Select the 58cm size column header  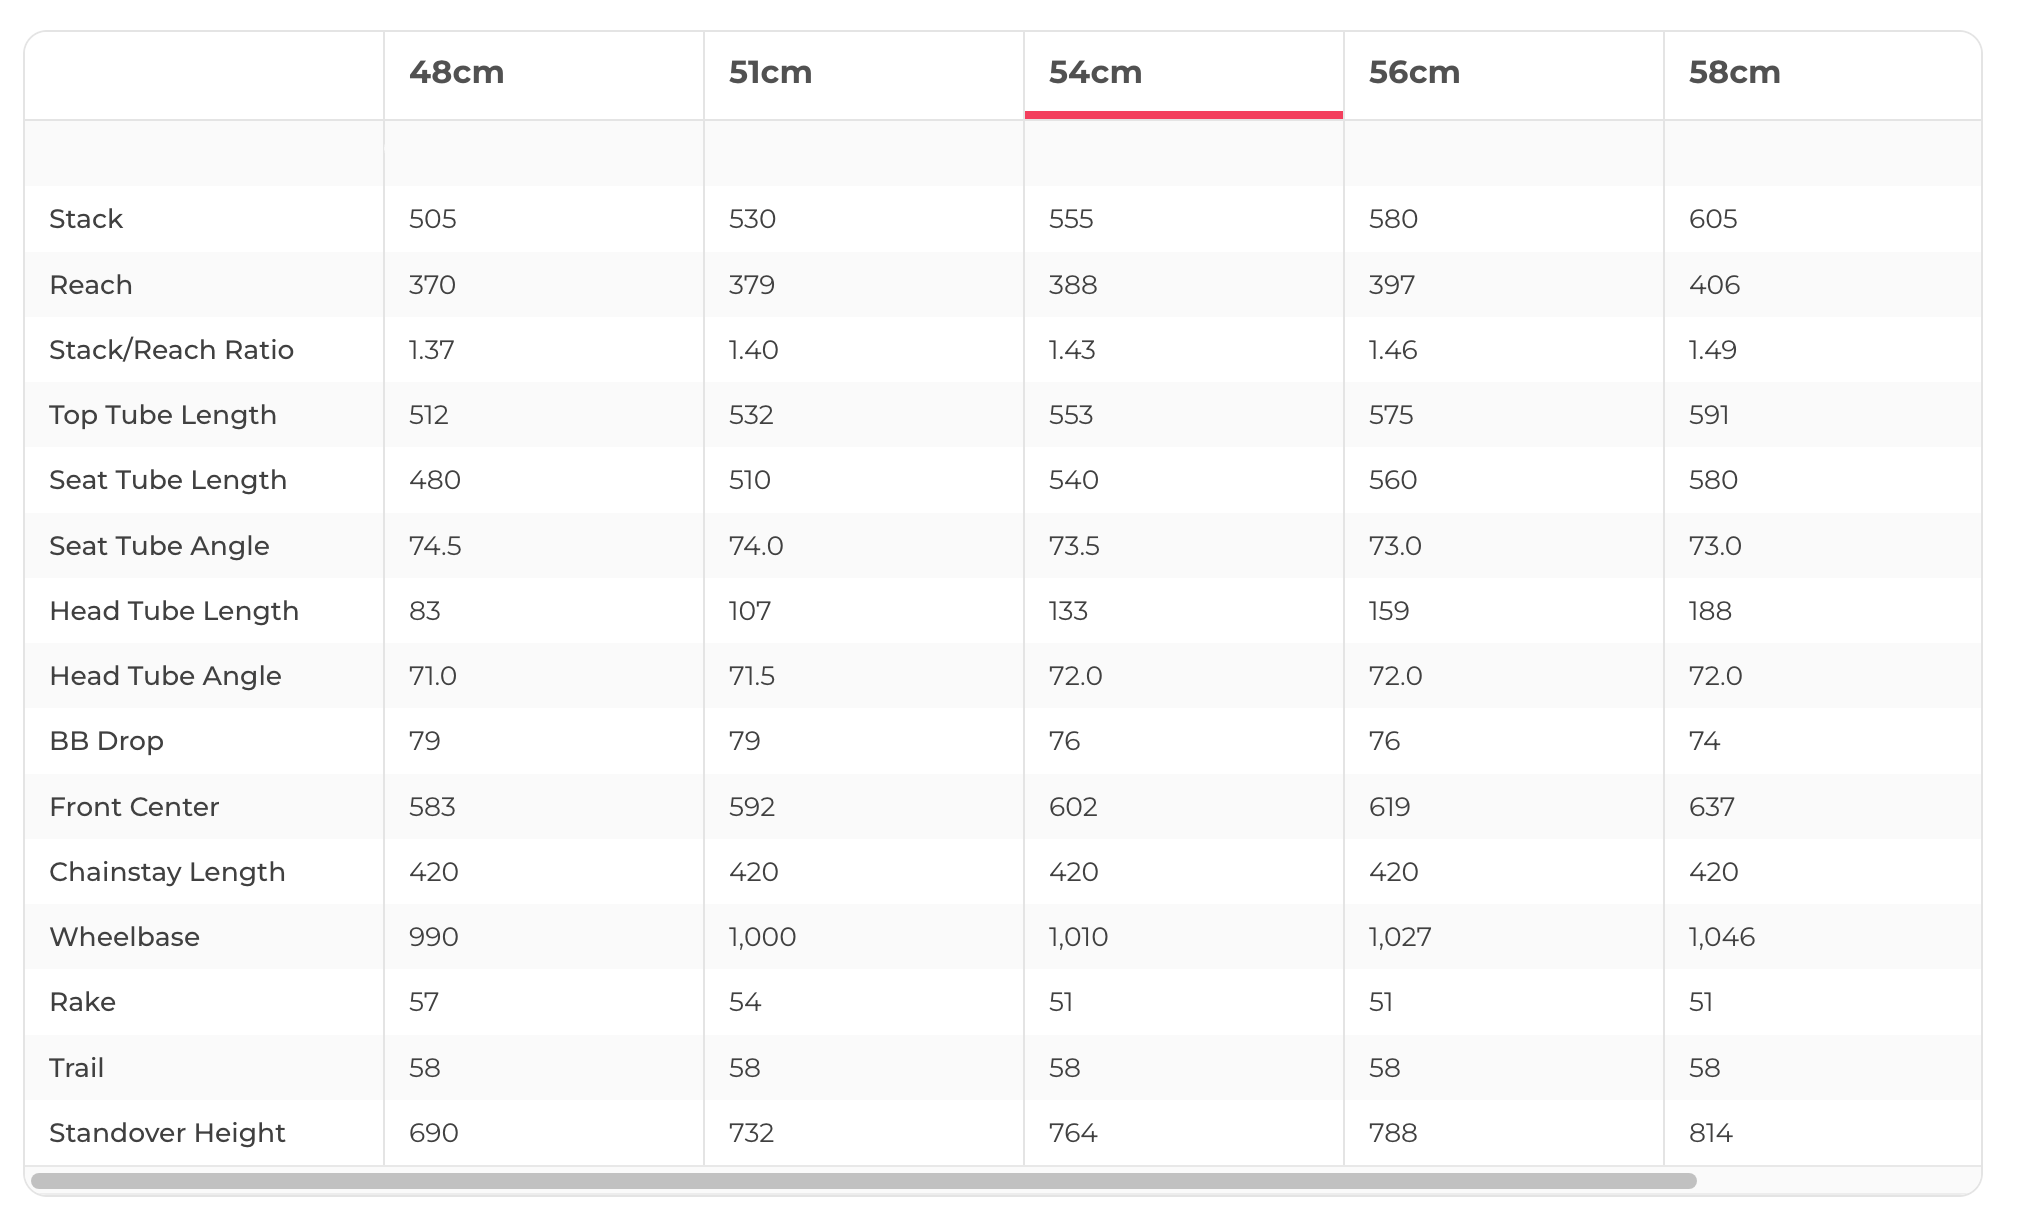click(1734, 73)
